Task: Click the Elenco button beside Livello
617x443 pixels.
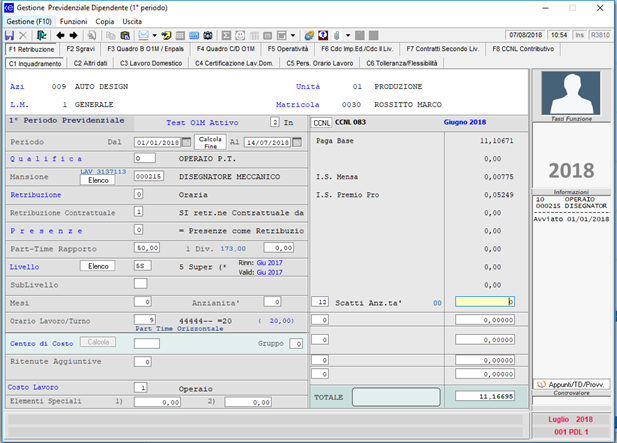Action: pos(98,266)
